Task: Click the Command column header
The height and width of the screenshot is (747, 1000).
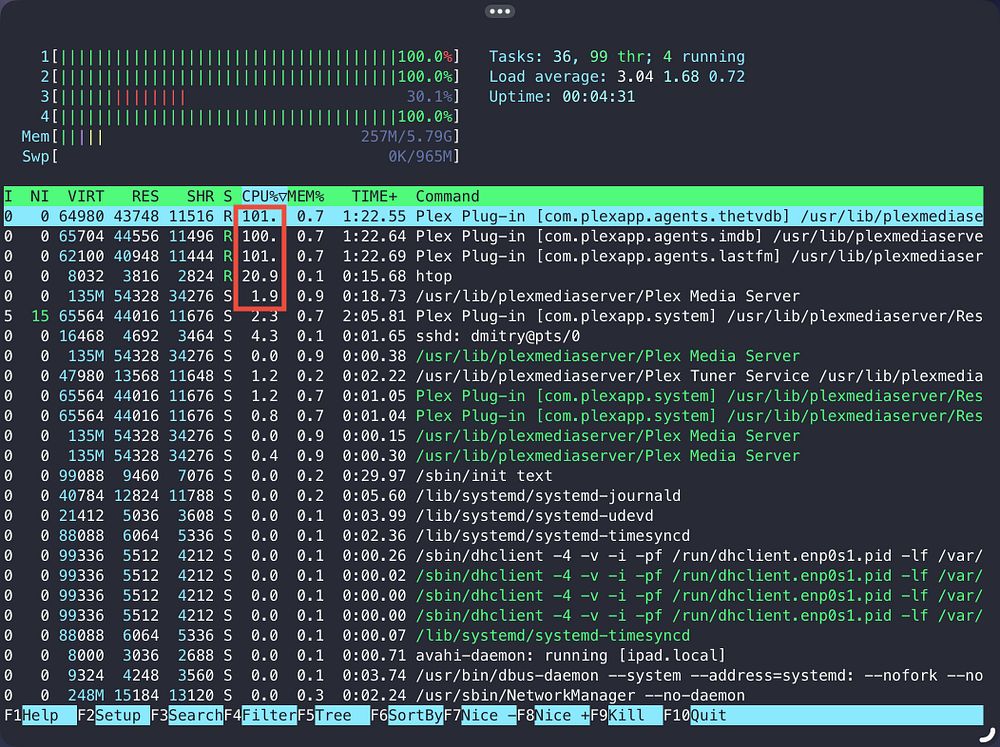Action: [447, 196]
